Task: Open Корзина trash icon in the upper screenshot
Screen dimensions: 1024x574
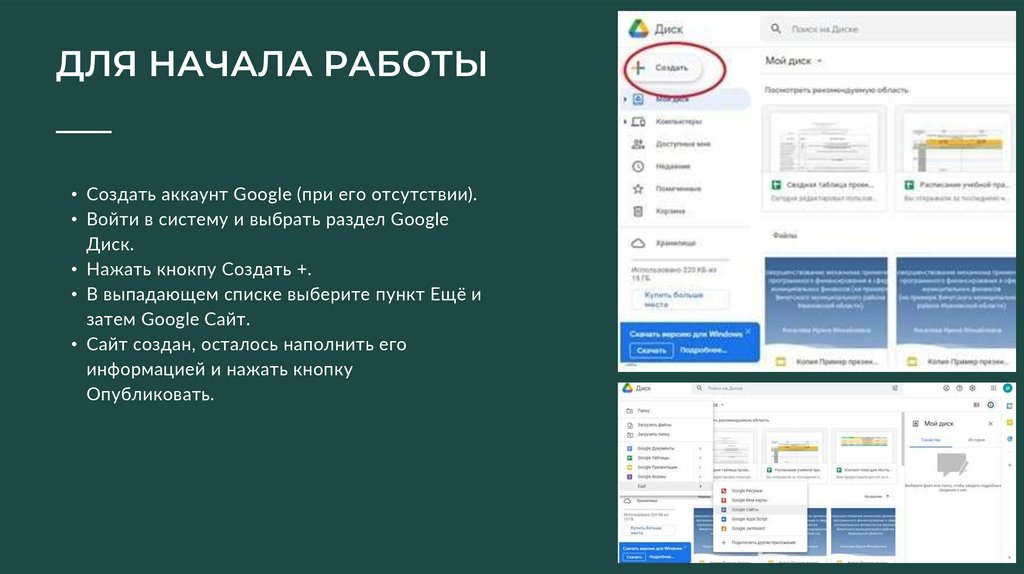Action: click(638, 211)
